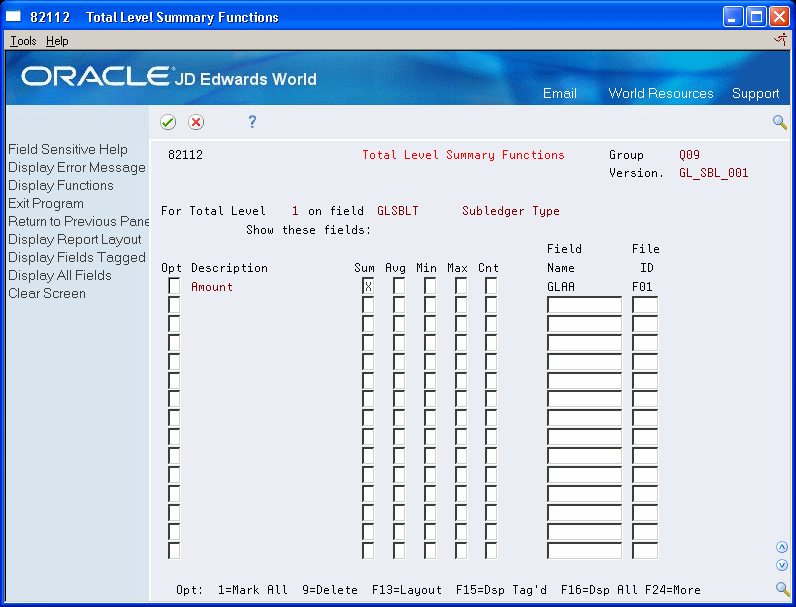Viewport: 796px width, 607px height.
Task: Open help with the blue question mark
Action: [252, 122]
